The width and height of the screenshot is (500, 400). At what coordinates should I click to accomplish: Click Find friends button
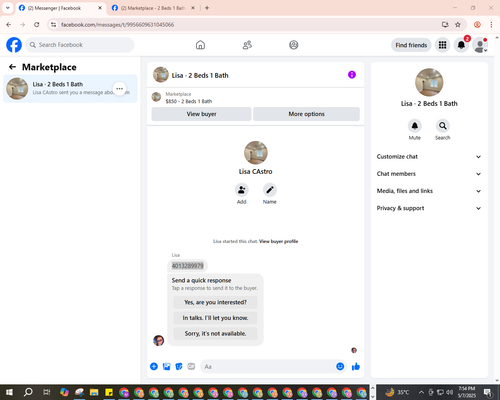tap(411, 45)
